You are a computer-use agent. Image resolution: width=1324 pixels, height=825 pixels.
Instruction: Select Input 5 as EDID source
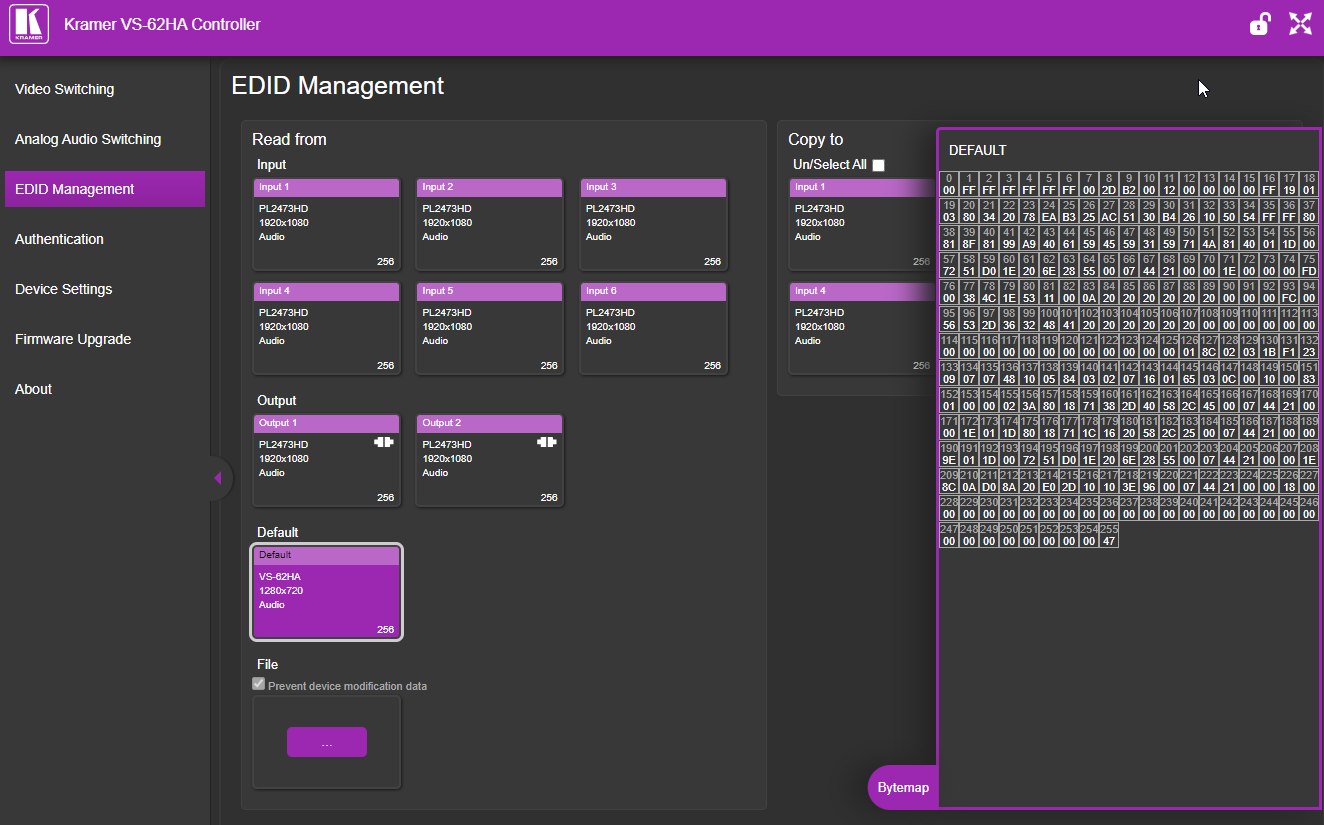pos(490,328)
